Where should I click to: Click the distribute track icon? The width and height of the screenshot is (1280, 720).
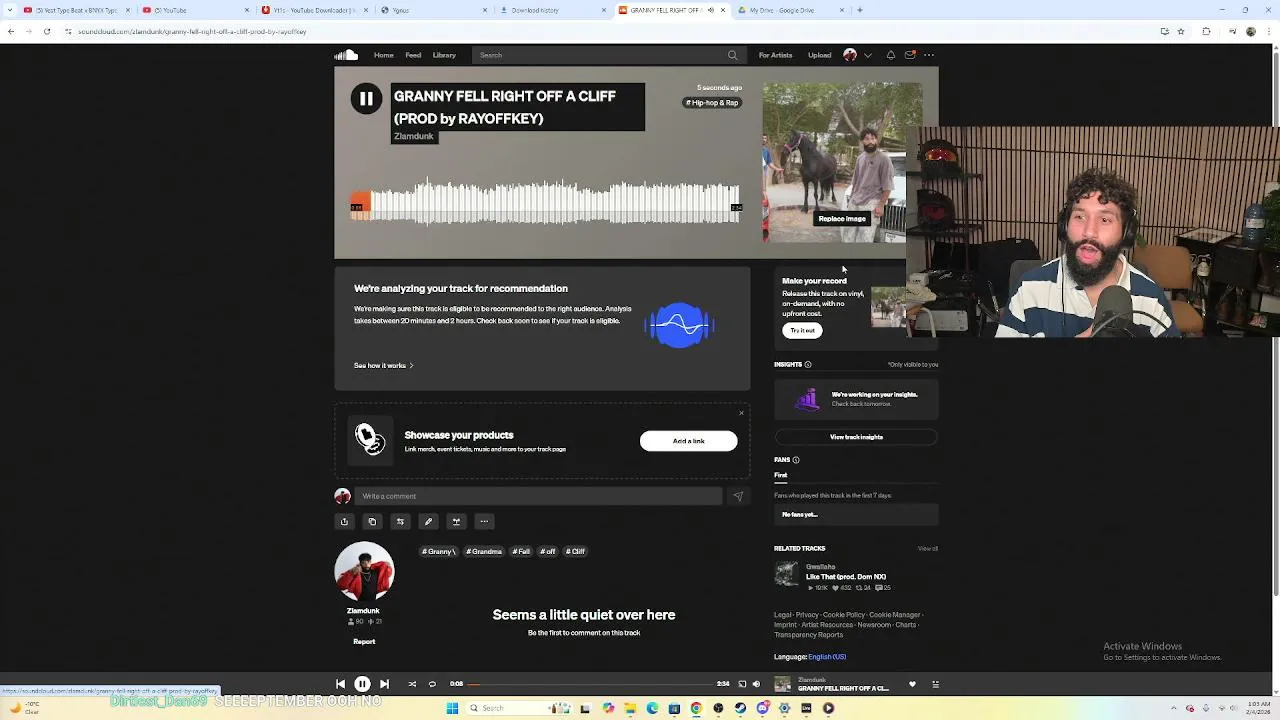(456, 521)
